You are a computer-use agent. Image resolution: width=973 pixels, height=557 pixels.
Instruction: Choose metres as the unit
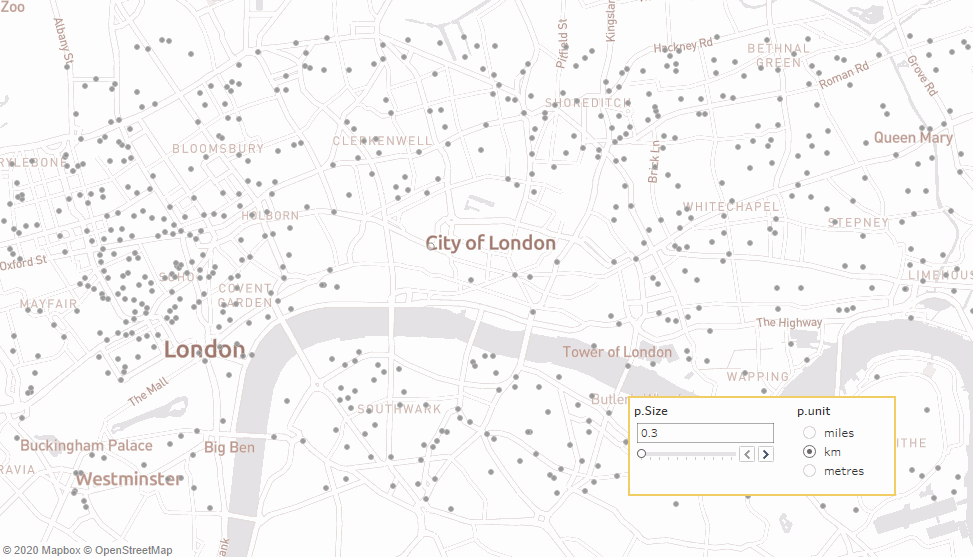(x=810, y=471)
